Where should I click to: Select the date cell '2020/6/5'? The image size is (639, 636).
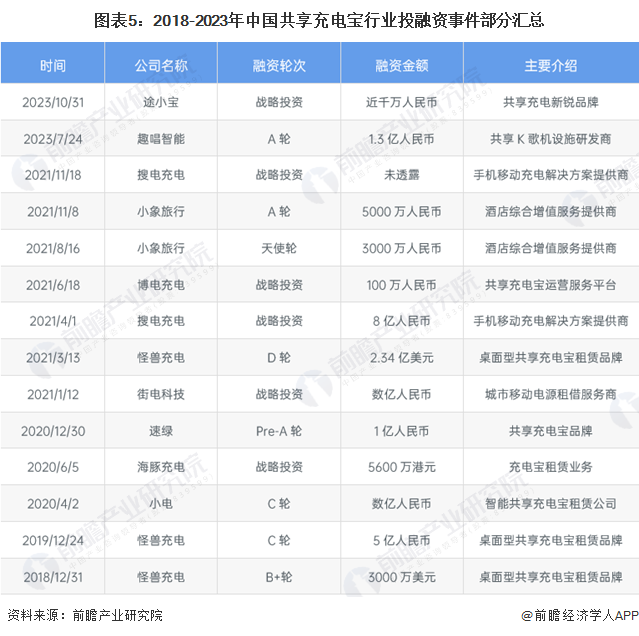pos(53,467)
